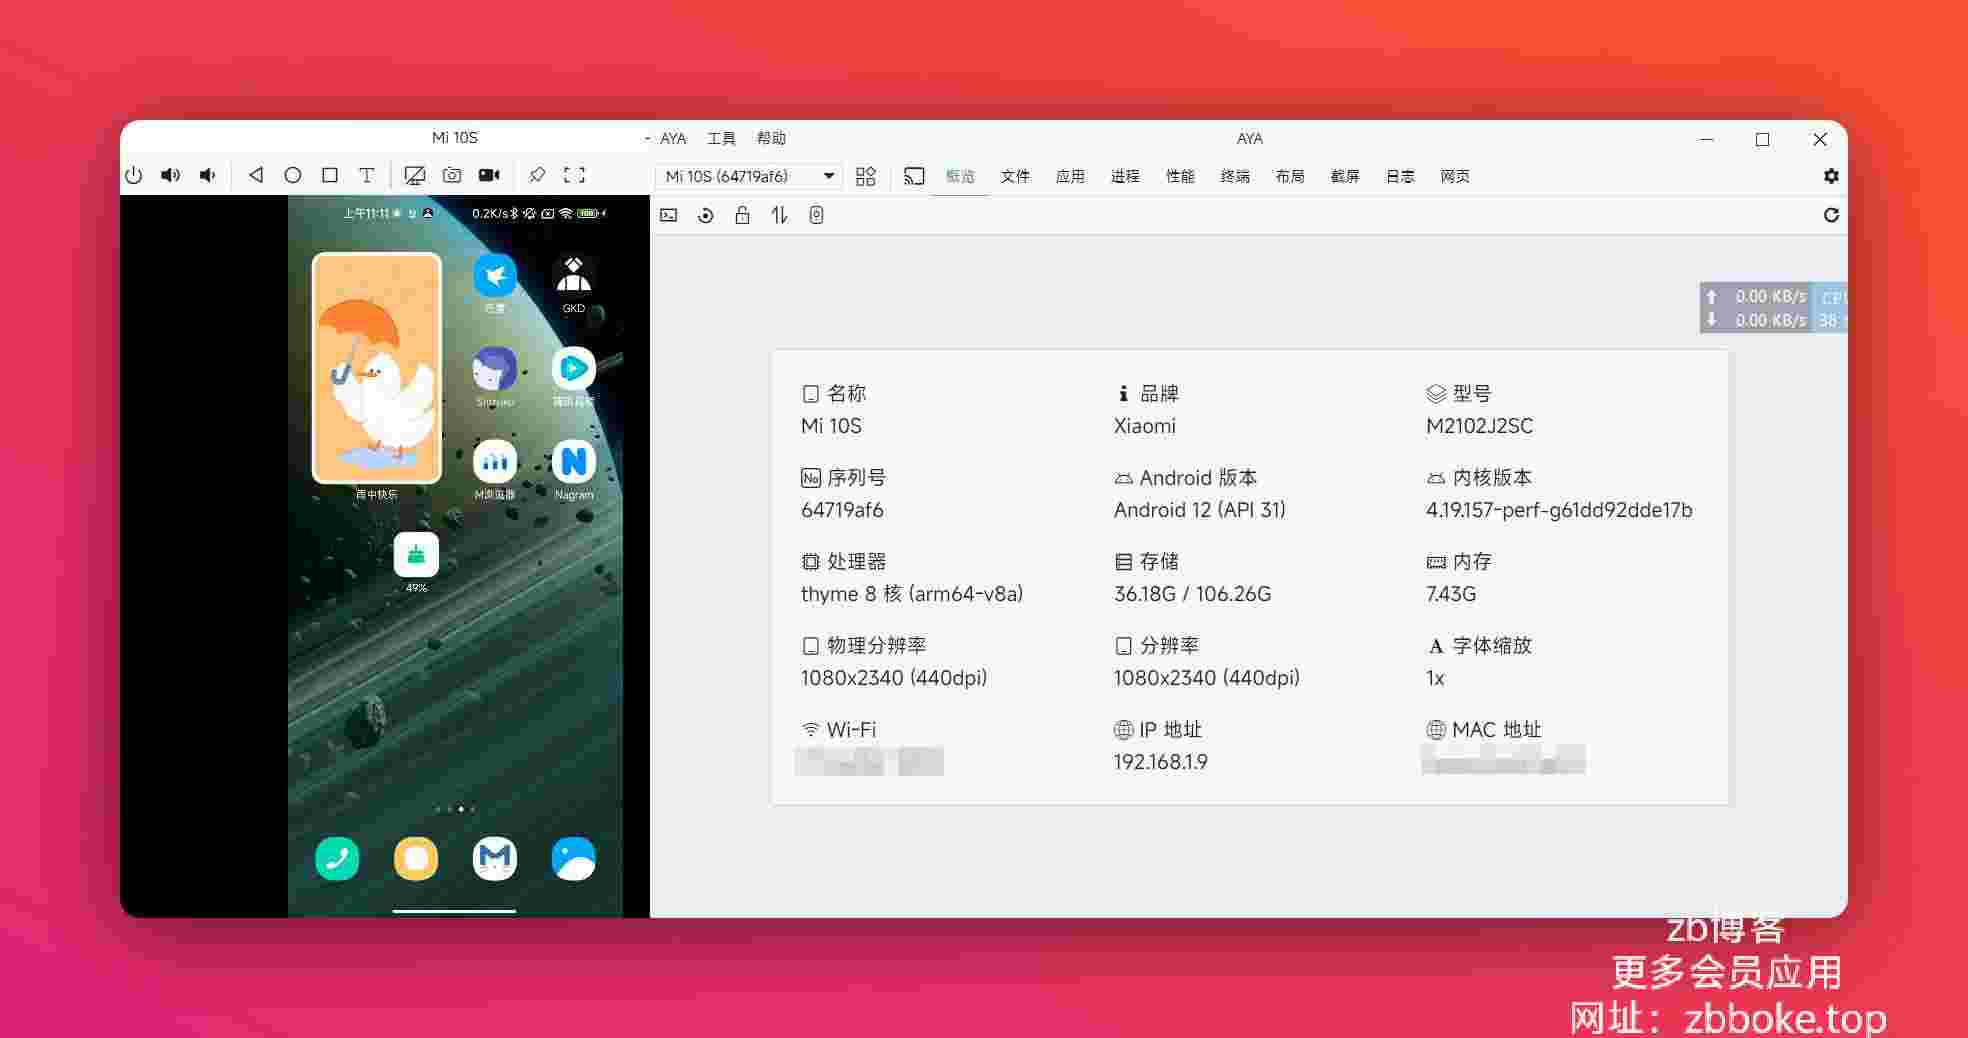Enter fullscreen mirror mode
This screenshot has width=1968, height=1038.
click(x=574, y=175)
